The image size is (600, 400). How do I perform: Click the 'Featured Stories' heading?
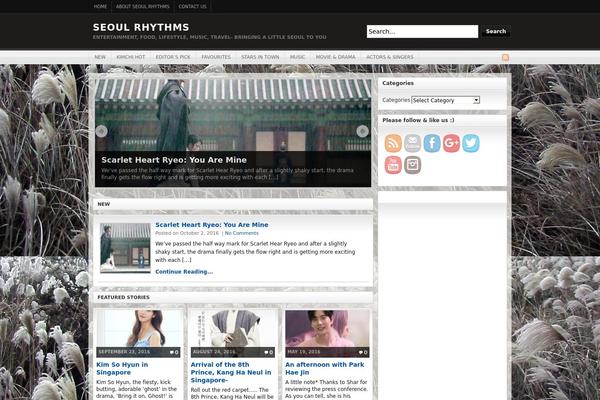[x=124, y=297]
